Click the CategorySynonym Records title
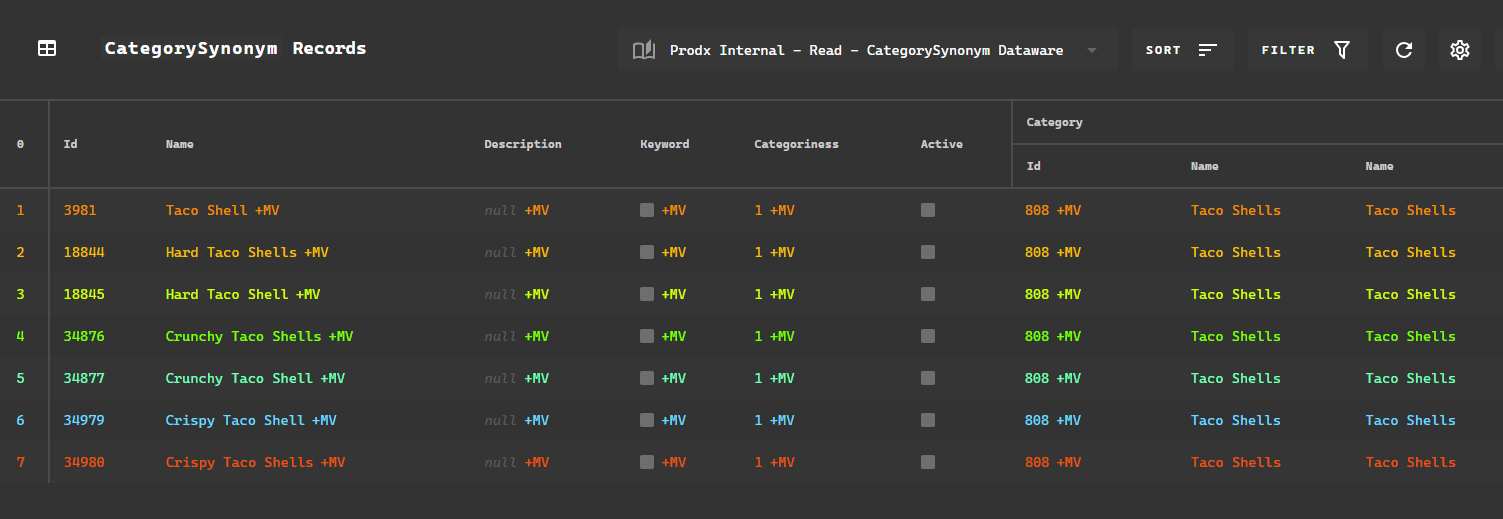 tap(235, 48)
